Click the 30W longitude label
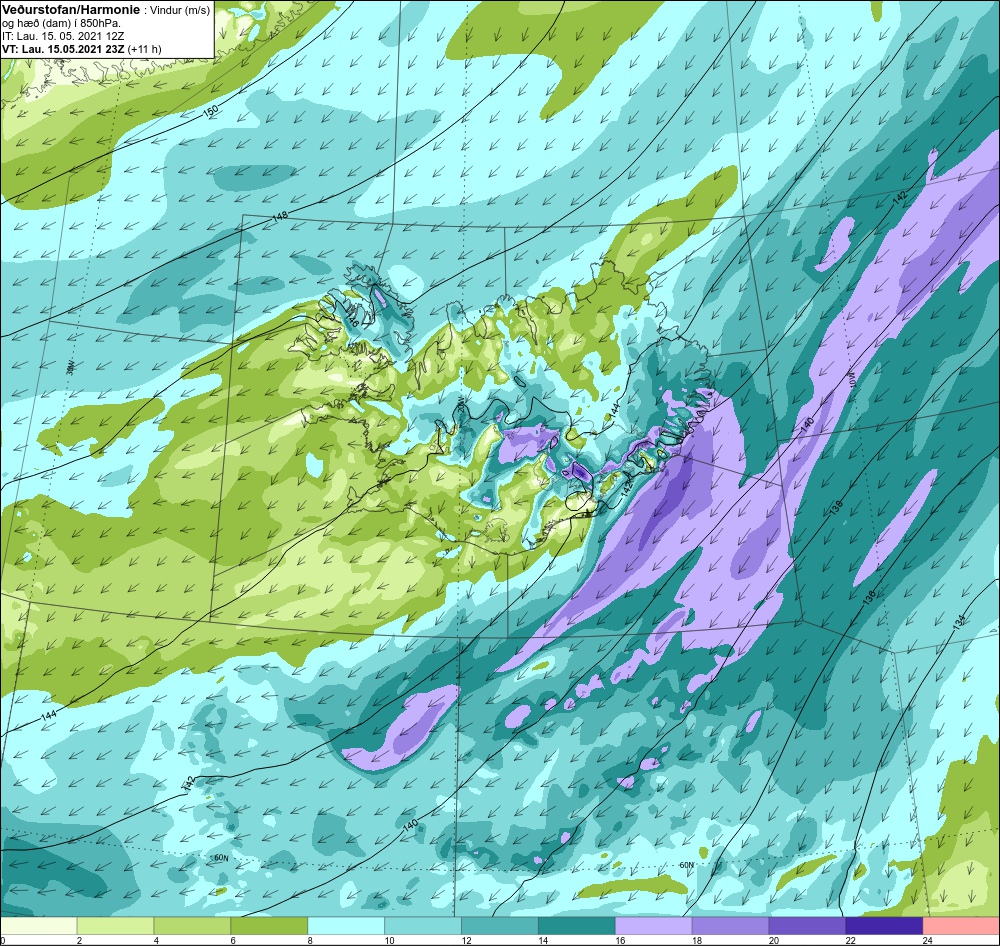This screenshot has height=946, width=1000. click(70, 368)
